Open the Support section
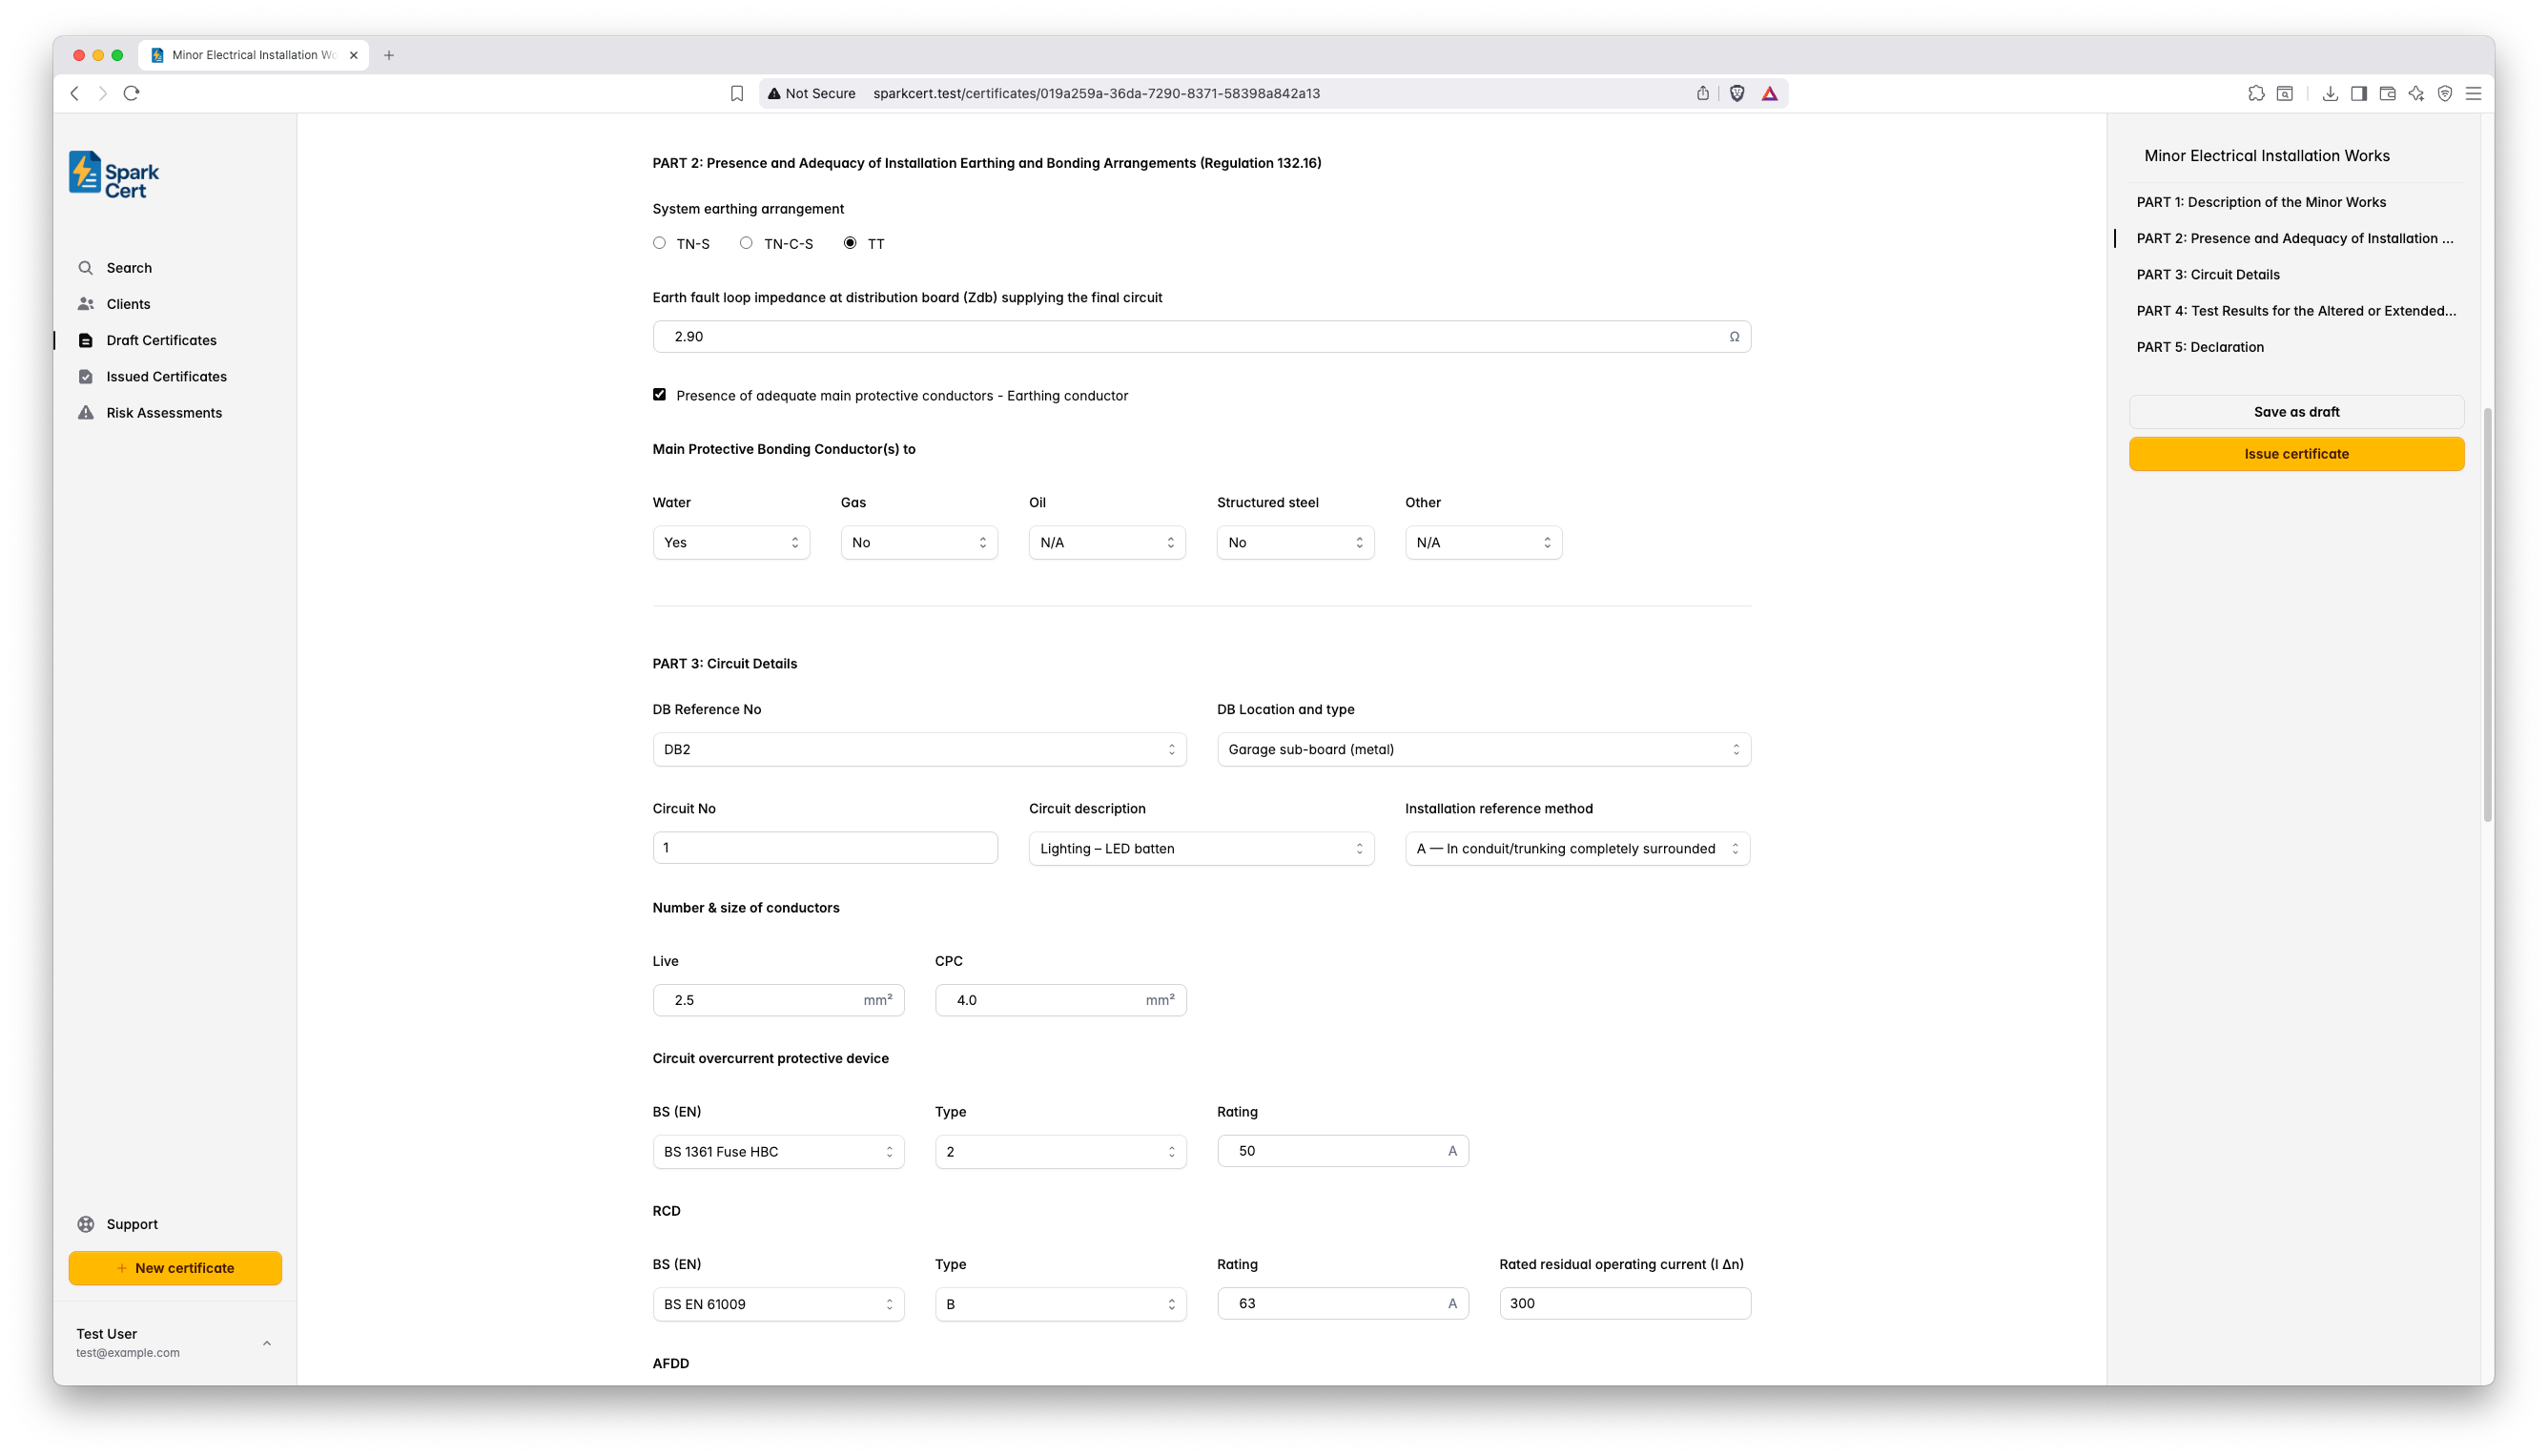The width and height of the screenshot is (2548, 1456). 131,1223
